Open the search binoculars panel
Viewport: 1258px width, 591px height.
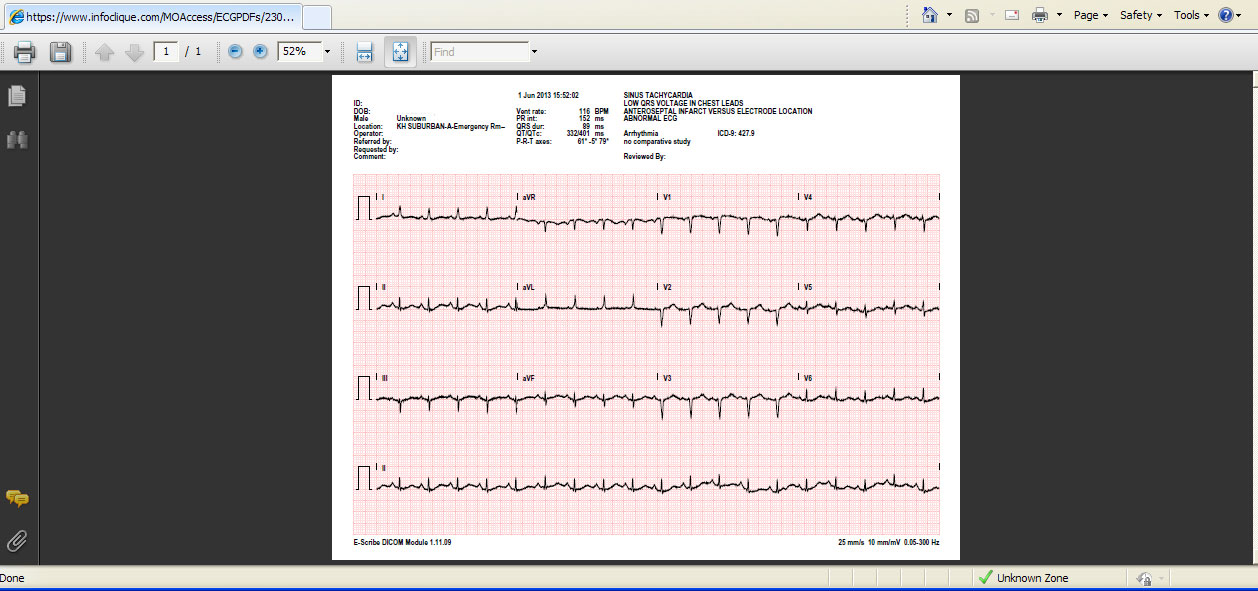point(17,140)
